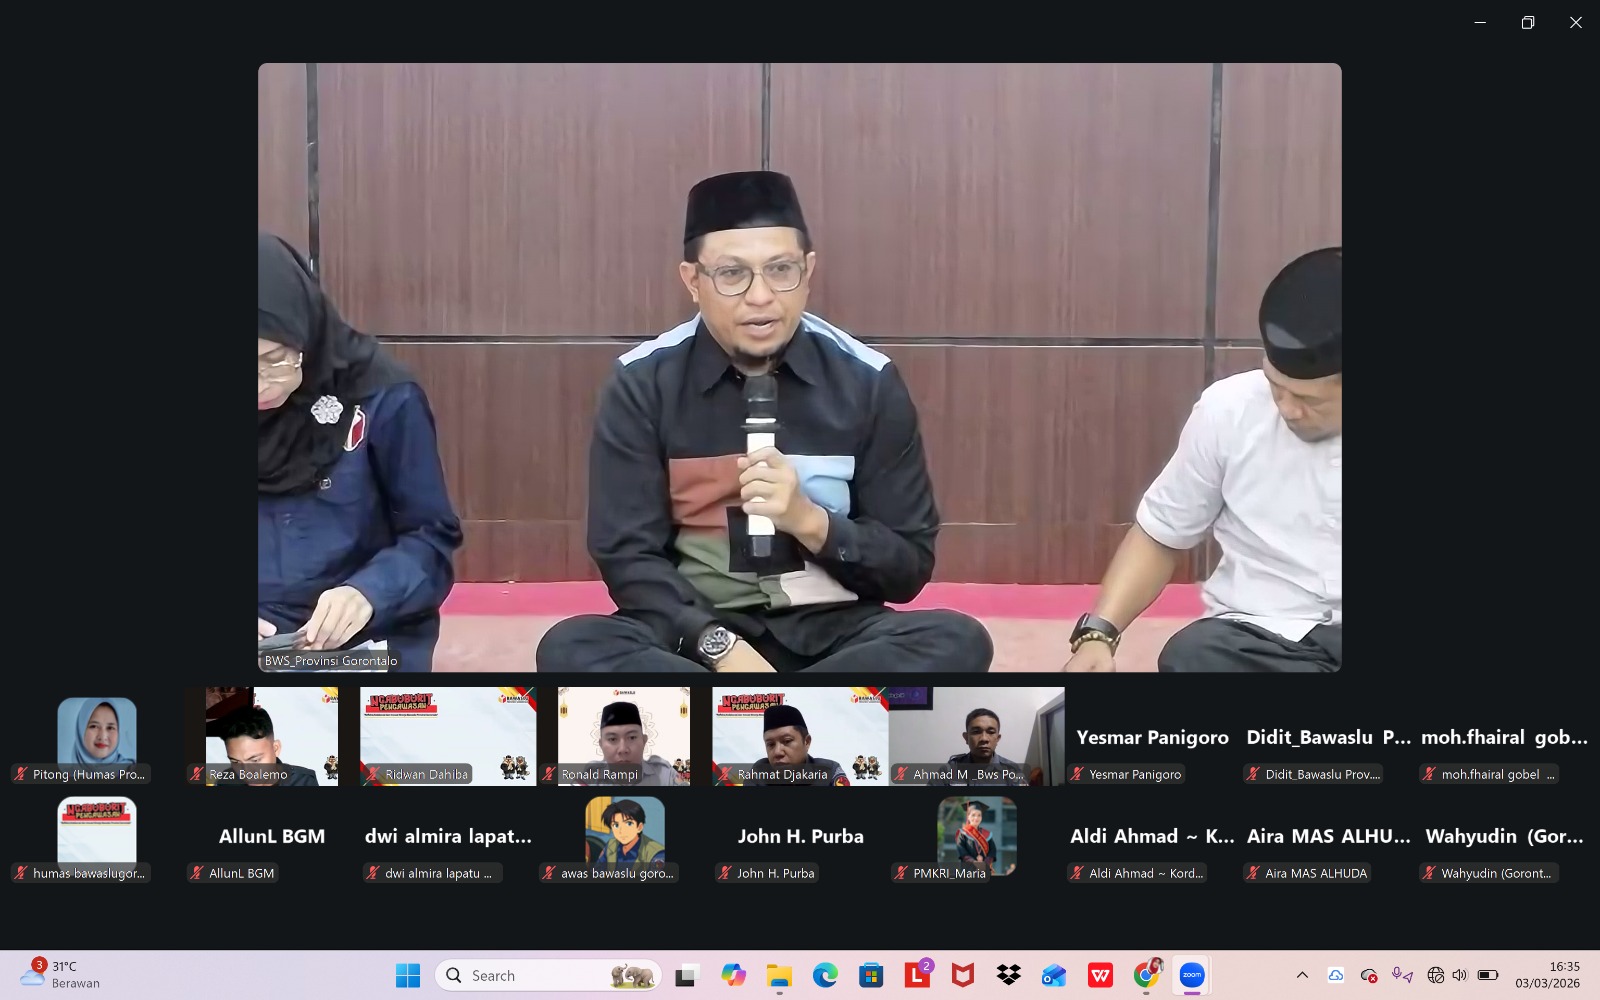This screenshot has width=1600, height=1000.
Task: Click the microphone-in-use tray icon
Action: coord(1402,975)
